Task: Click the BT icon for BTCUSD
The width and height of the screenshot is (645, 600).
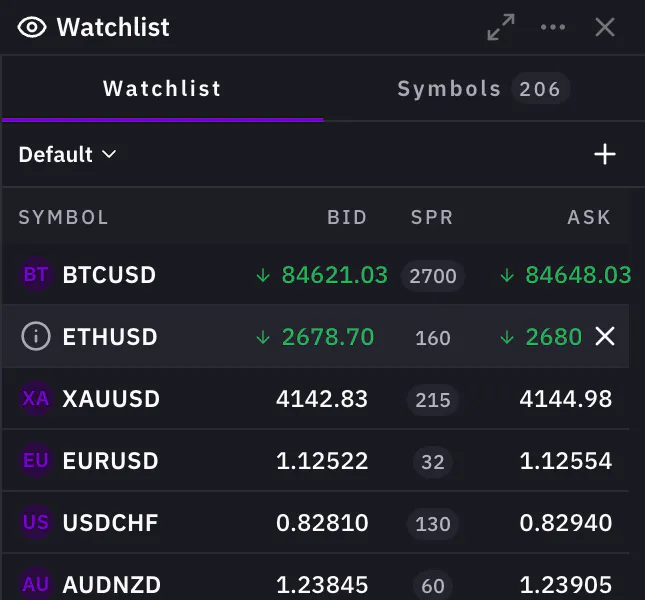Action: tap(36, 274)
